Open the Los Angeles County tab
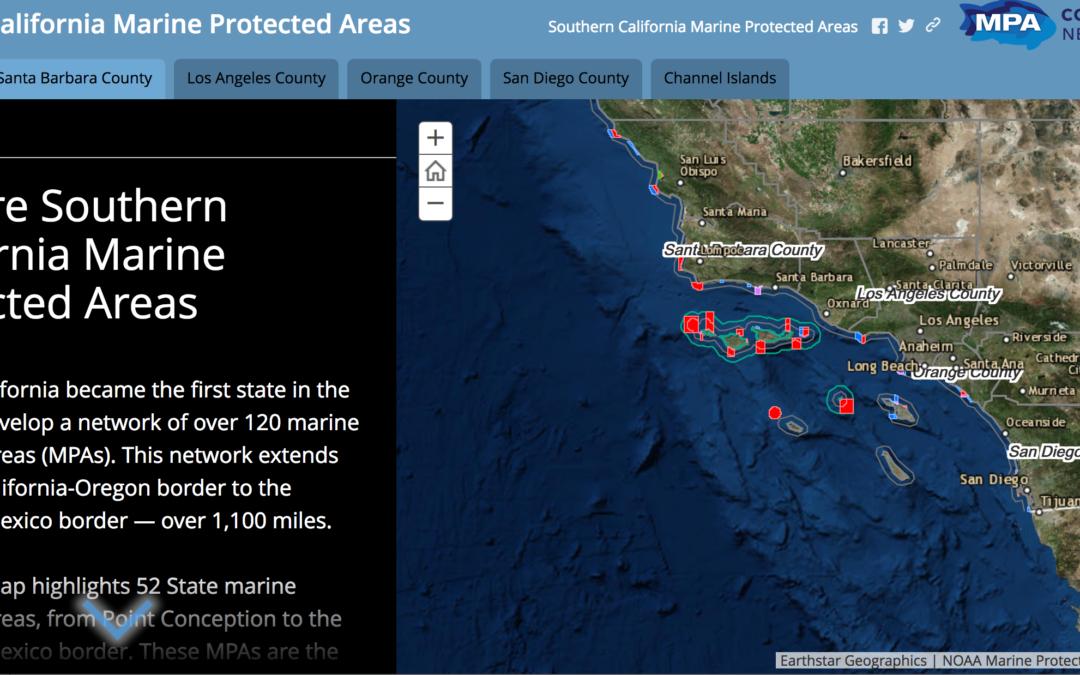Viewport: 1080px width, 675px height. click(256, 78)
